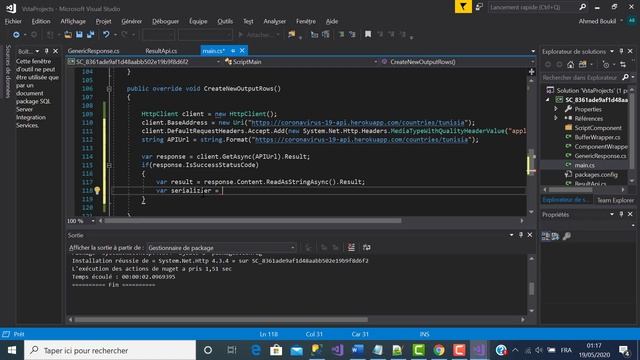The width and height of the screenshot is (640, 360).
Task: Click the Lancement rapide search field
Action: coord(532,7)
